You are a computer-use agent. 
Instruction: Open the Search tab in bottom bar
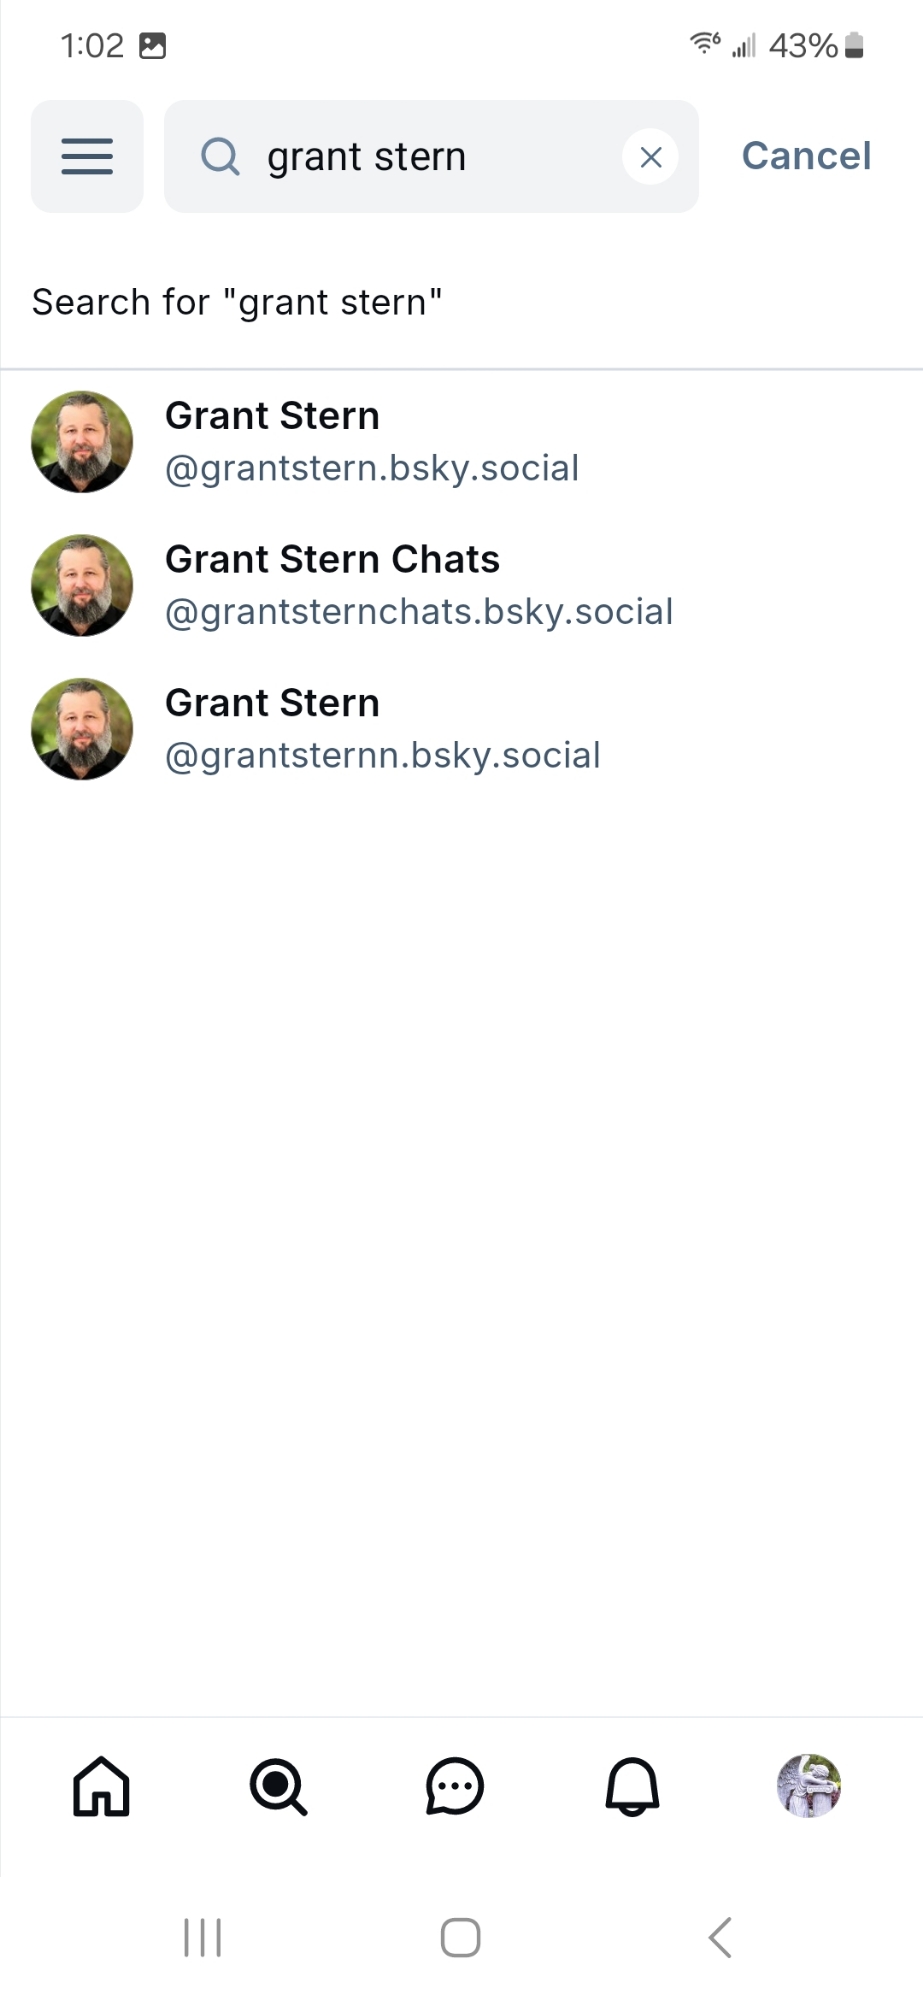(278, 1786)
